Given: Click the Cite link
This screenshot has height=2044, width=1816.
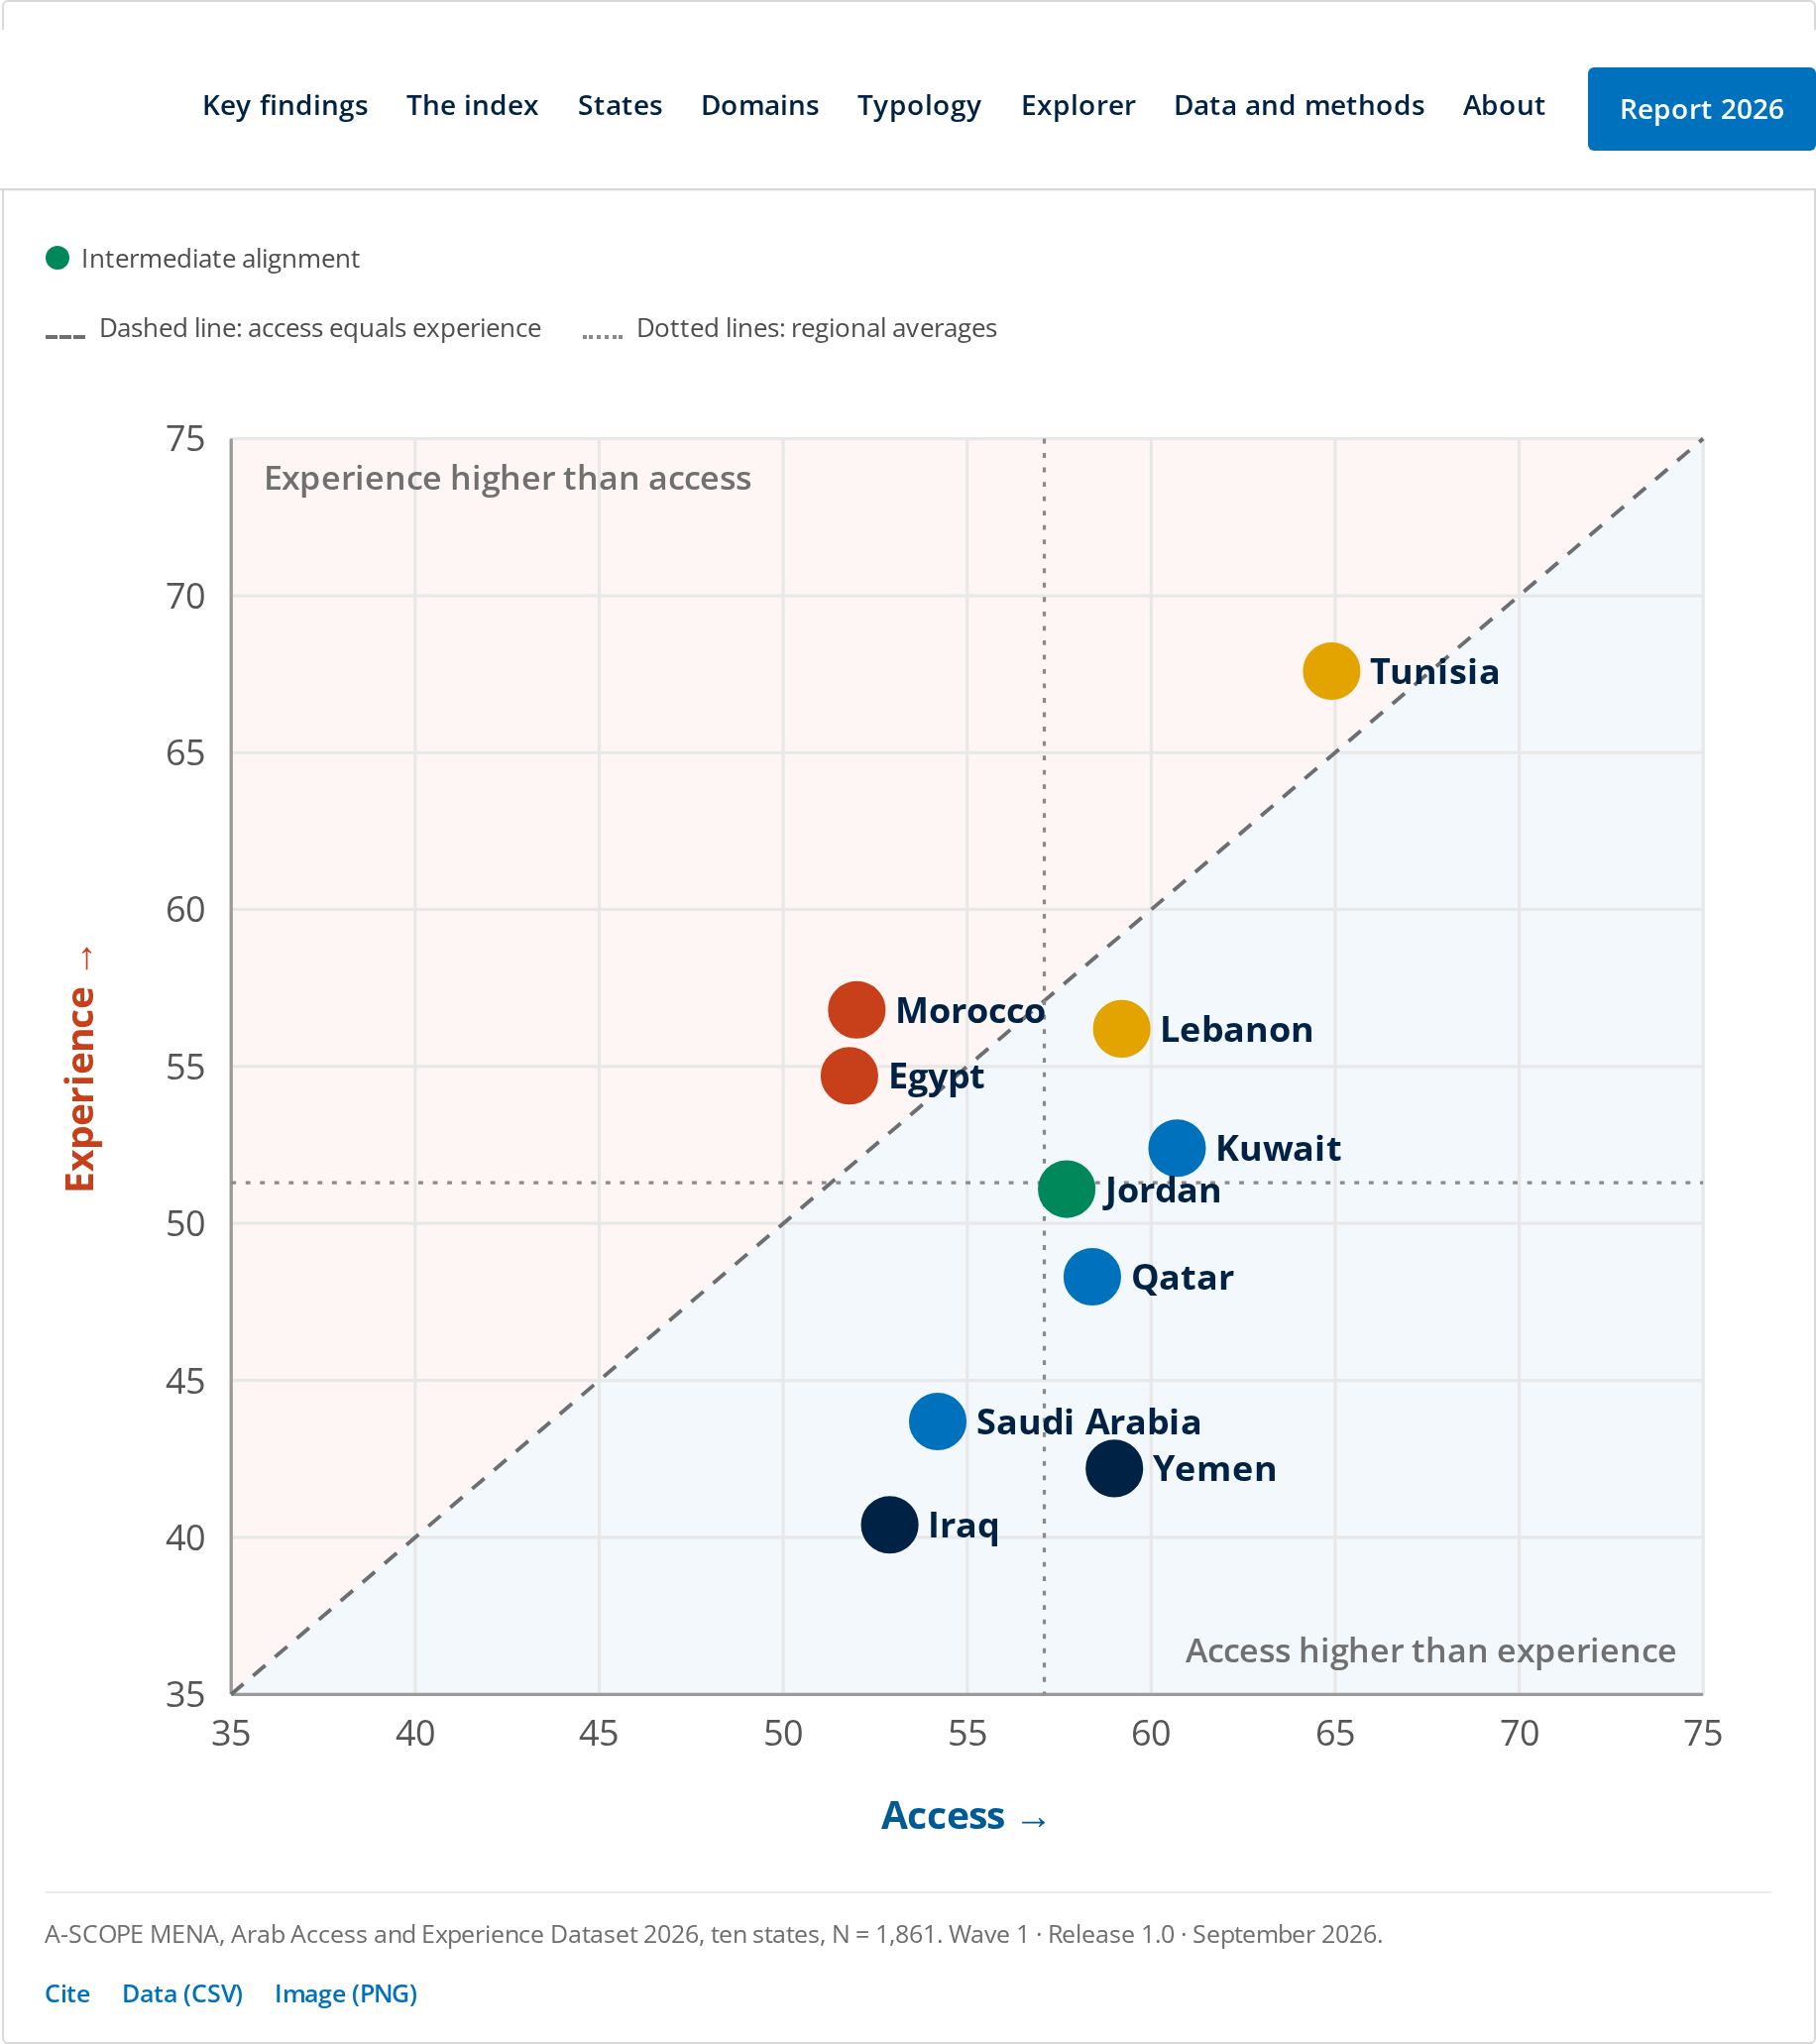Looking at the screenshot, I should [67, 1993].
